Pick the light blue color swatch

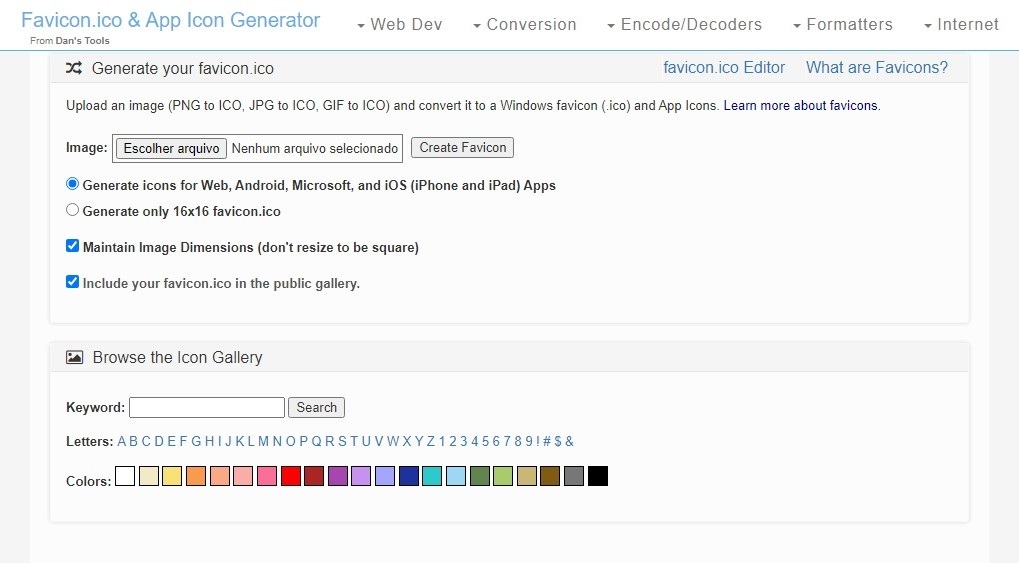click(x=456, y=476)
